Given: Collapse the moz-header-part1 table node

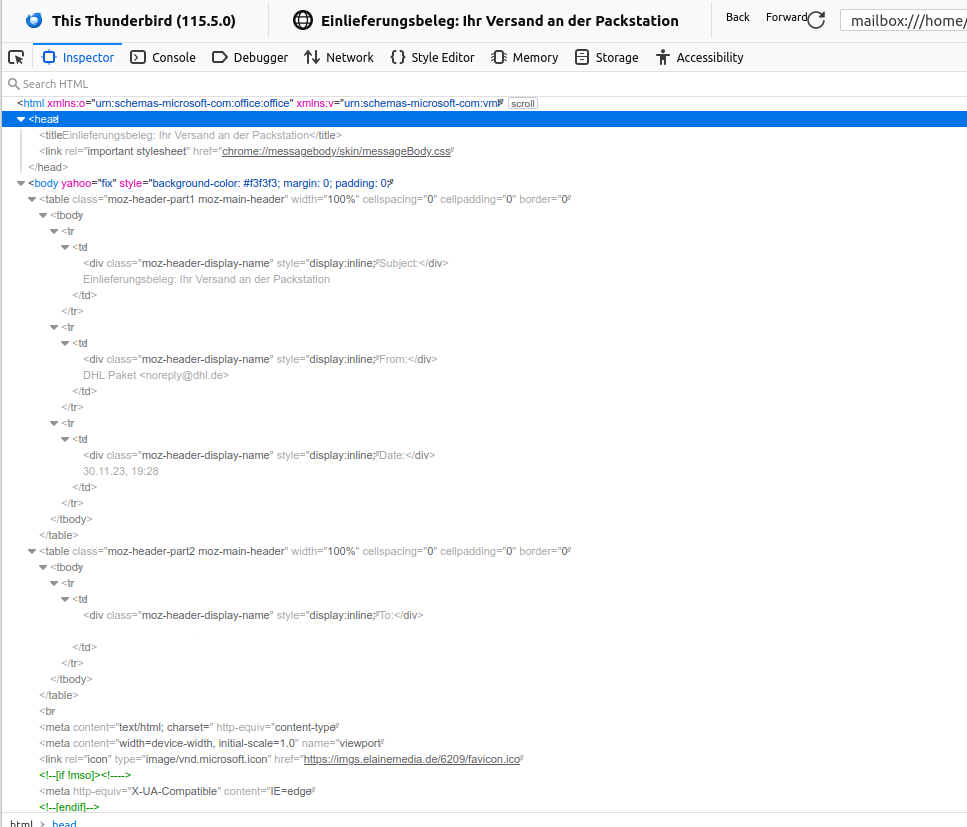Looking at the screenshot, I should tap(32, 199).
